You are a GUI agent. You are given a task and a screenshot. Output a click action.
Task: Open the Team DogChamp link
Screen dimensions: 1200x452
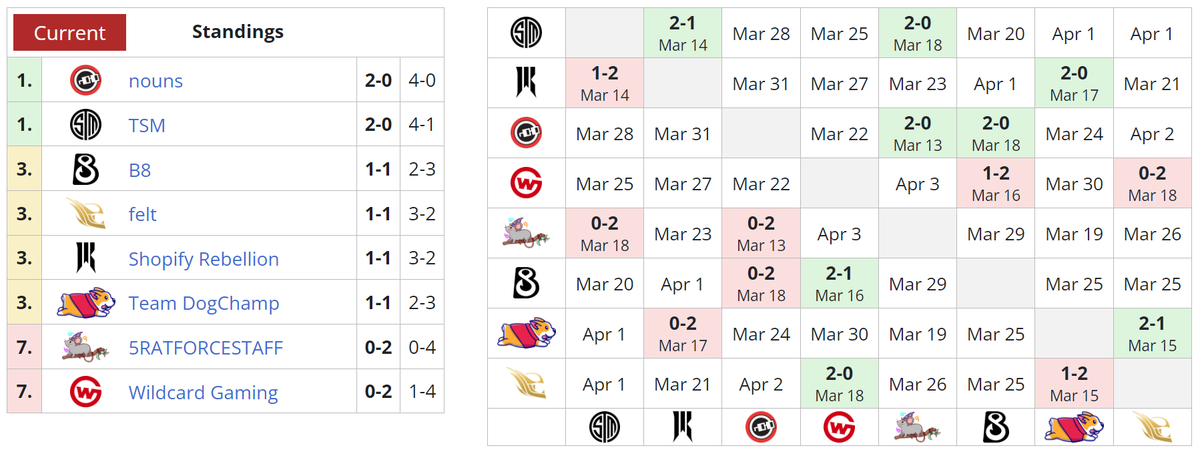click(203, 304)
